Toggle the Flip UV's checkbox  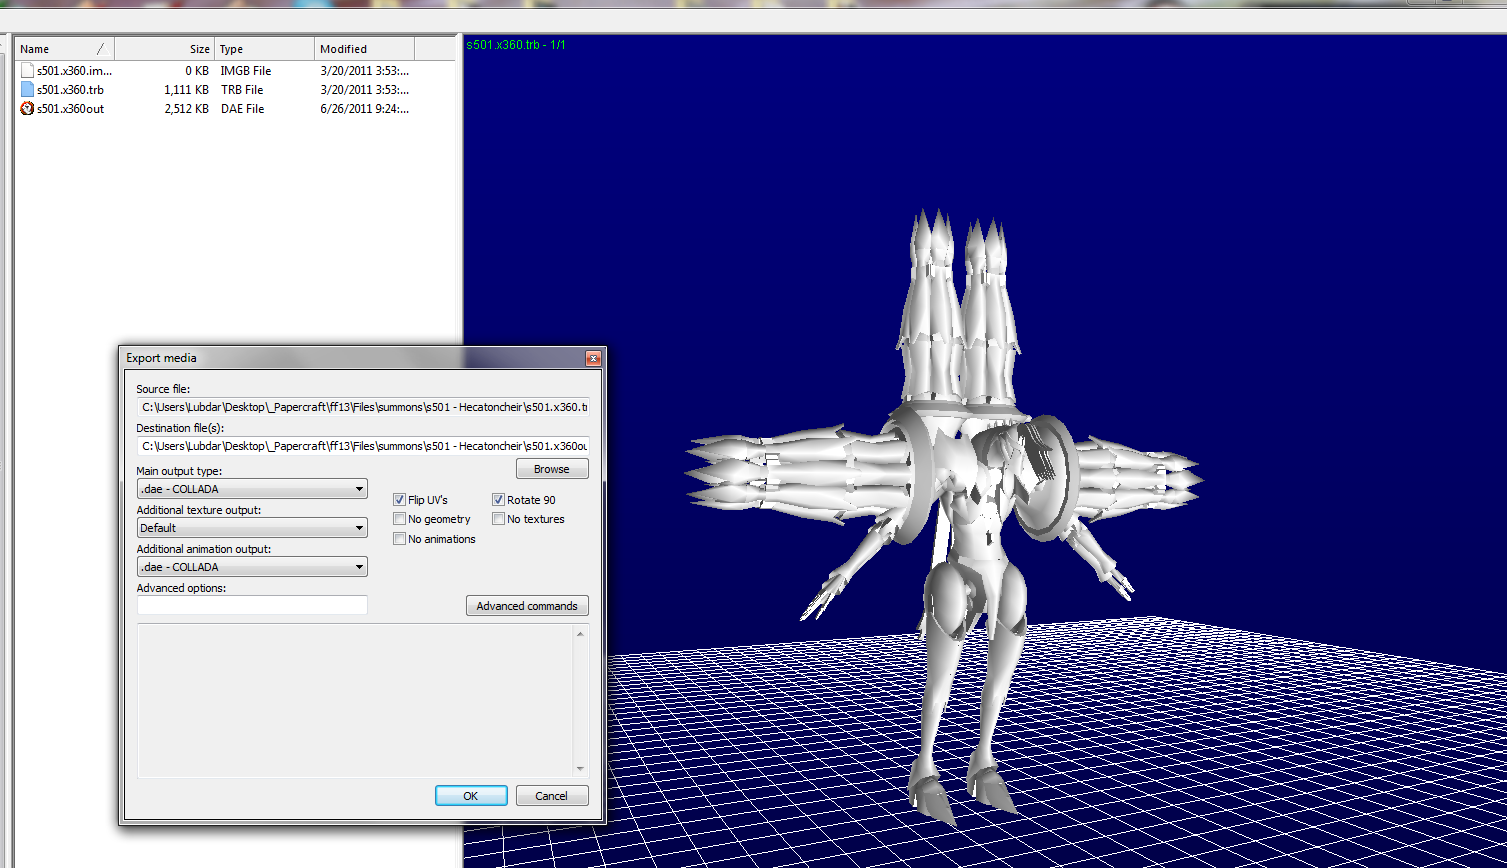pos(400,500)
